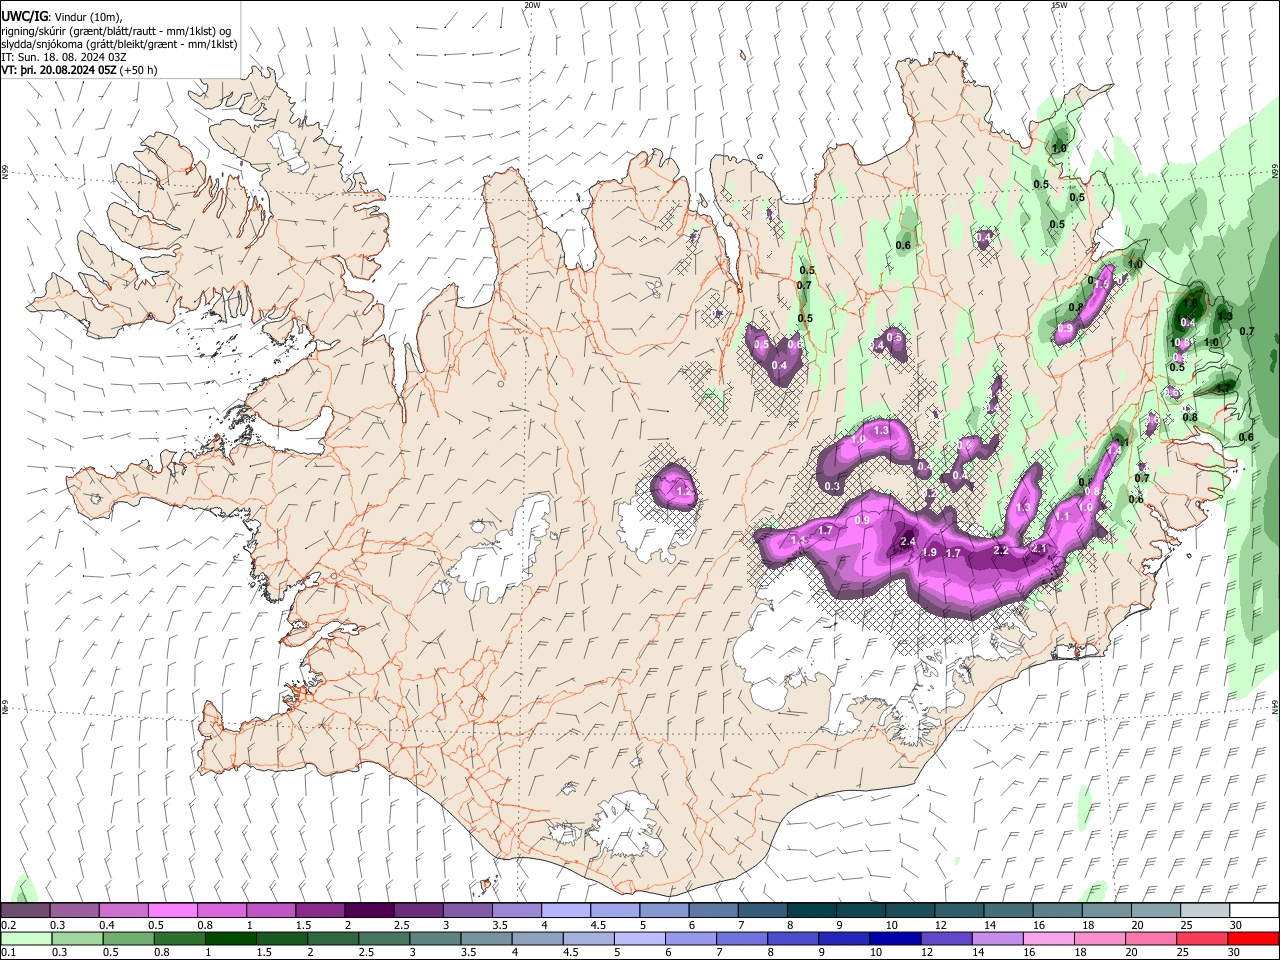Click the UWC/IG title in the header box
The height and width of the screenshot is (960, 1280).
point(23,16)
